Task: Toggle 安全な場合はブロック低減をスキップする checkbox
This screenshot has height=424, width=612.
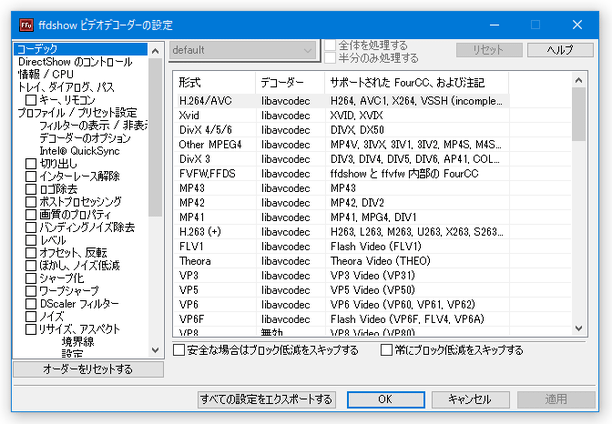Action: [x=179, y=350]
